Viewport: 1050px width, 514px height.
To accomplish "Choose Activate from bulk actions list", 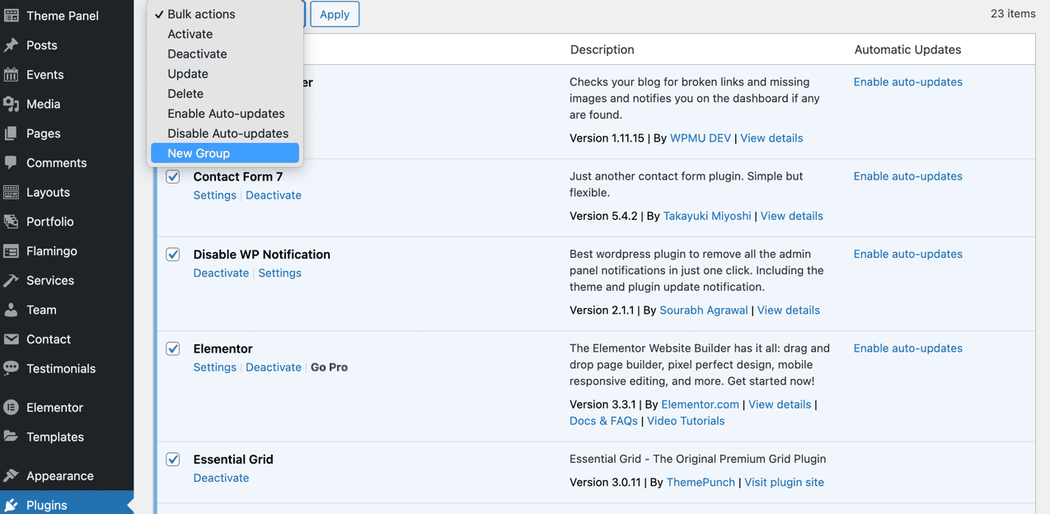I will coord(224,34).
